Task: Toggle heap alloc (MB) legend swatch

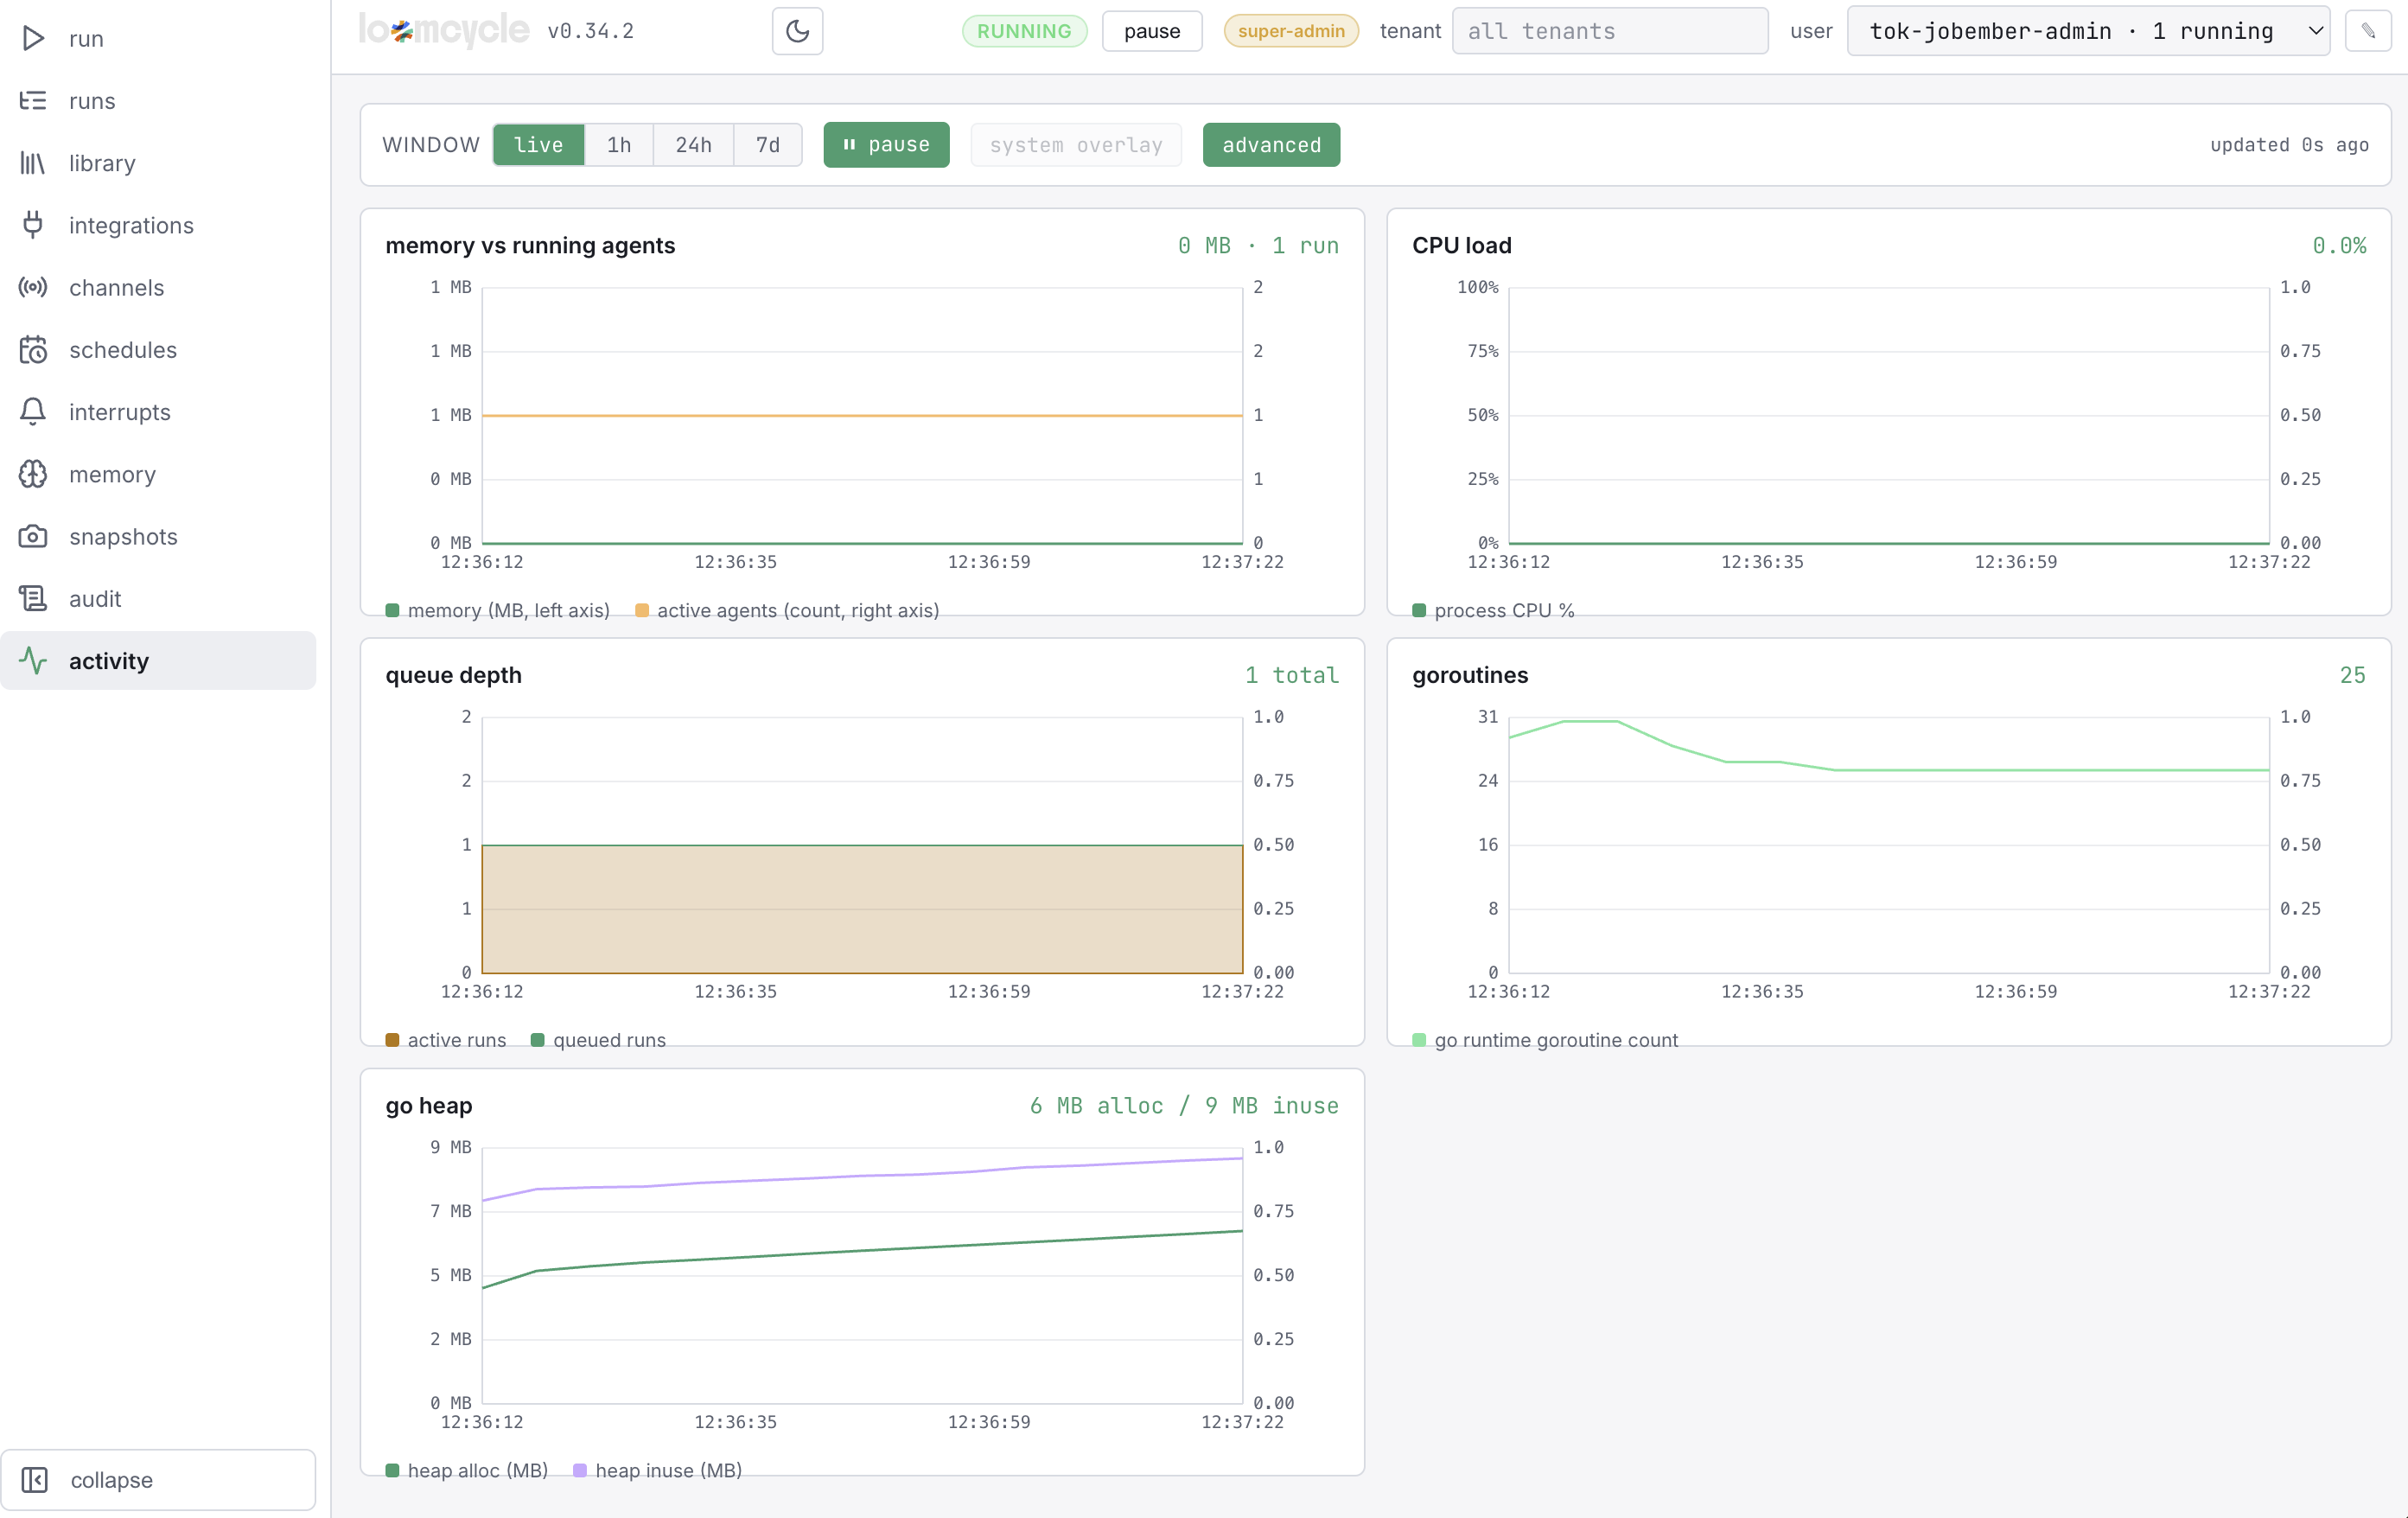Action: pos(392,1471)
